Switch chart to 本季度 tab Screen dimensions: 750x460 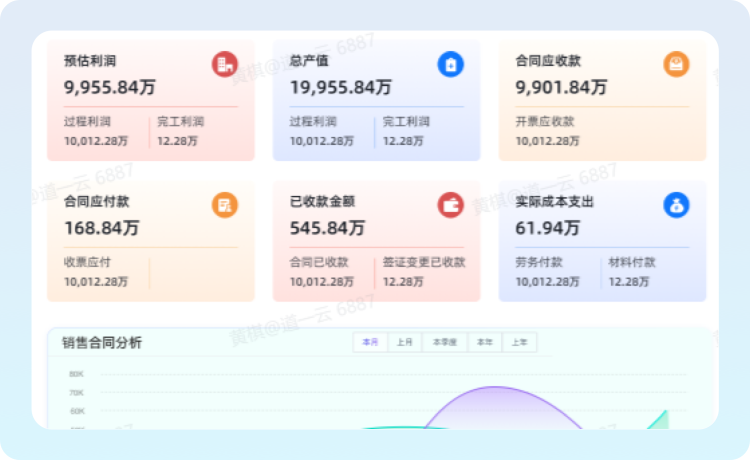pyautogui.click(x=444, y=342)
